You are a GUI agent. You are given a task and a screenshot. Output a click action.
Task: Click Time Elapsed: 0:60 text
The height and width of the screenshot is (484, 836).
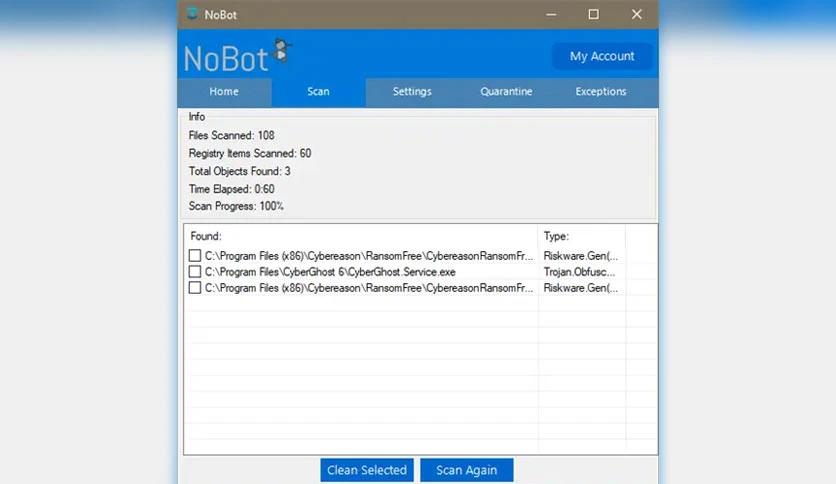(x=231, y=189)
